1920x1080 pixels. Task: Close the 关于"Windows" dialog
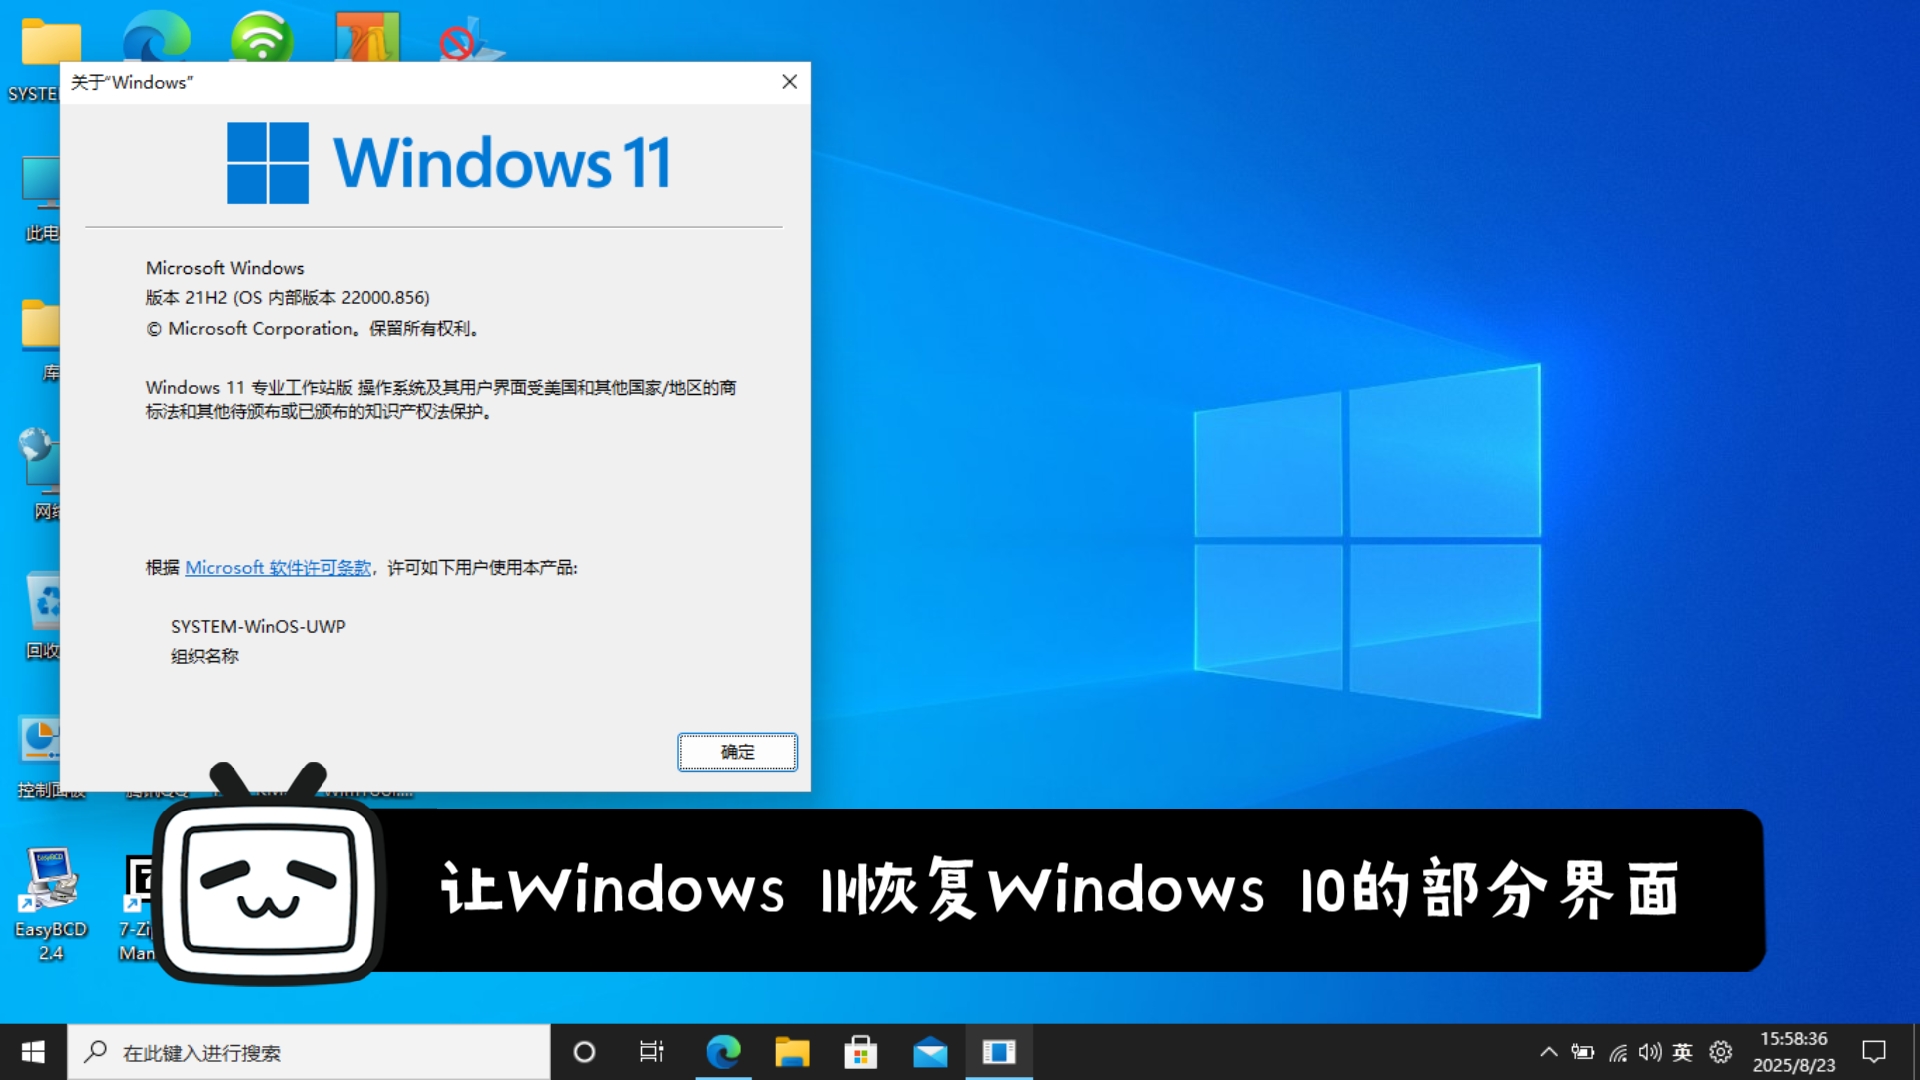(789, 82)
